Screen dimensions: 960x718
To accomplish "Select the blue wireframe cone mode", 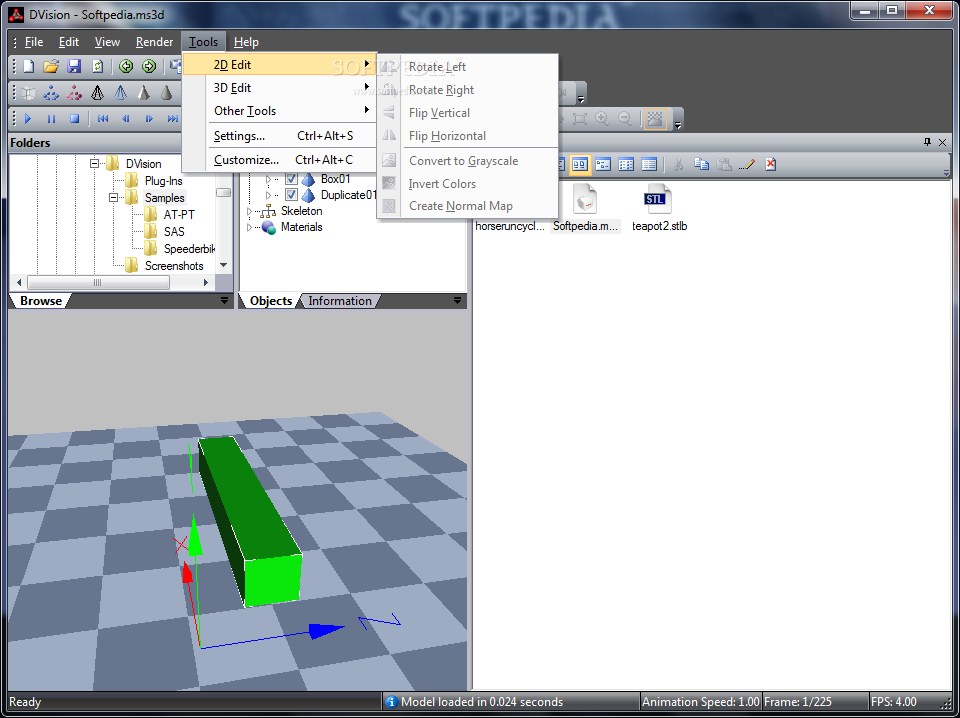I will [x=121, y=93].
